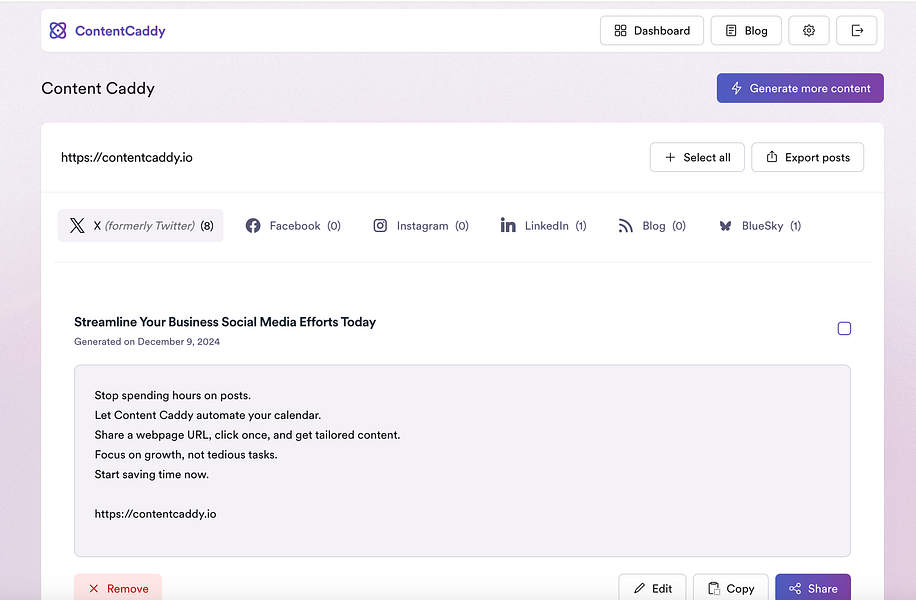This screenshot has width=916, height=600.
Task: Edit the generated post text
Action: coord(652,588)
